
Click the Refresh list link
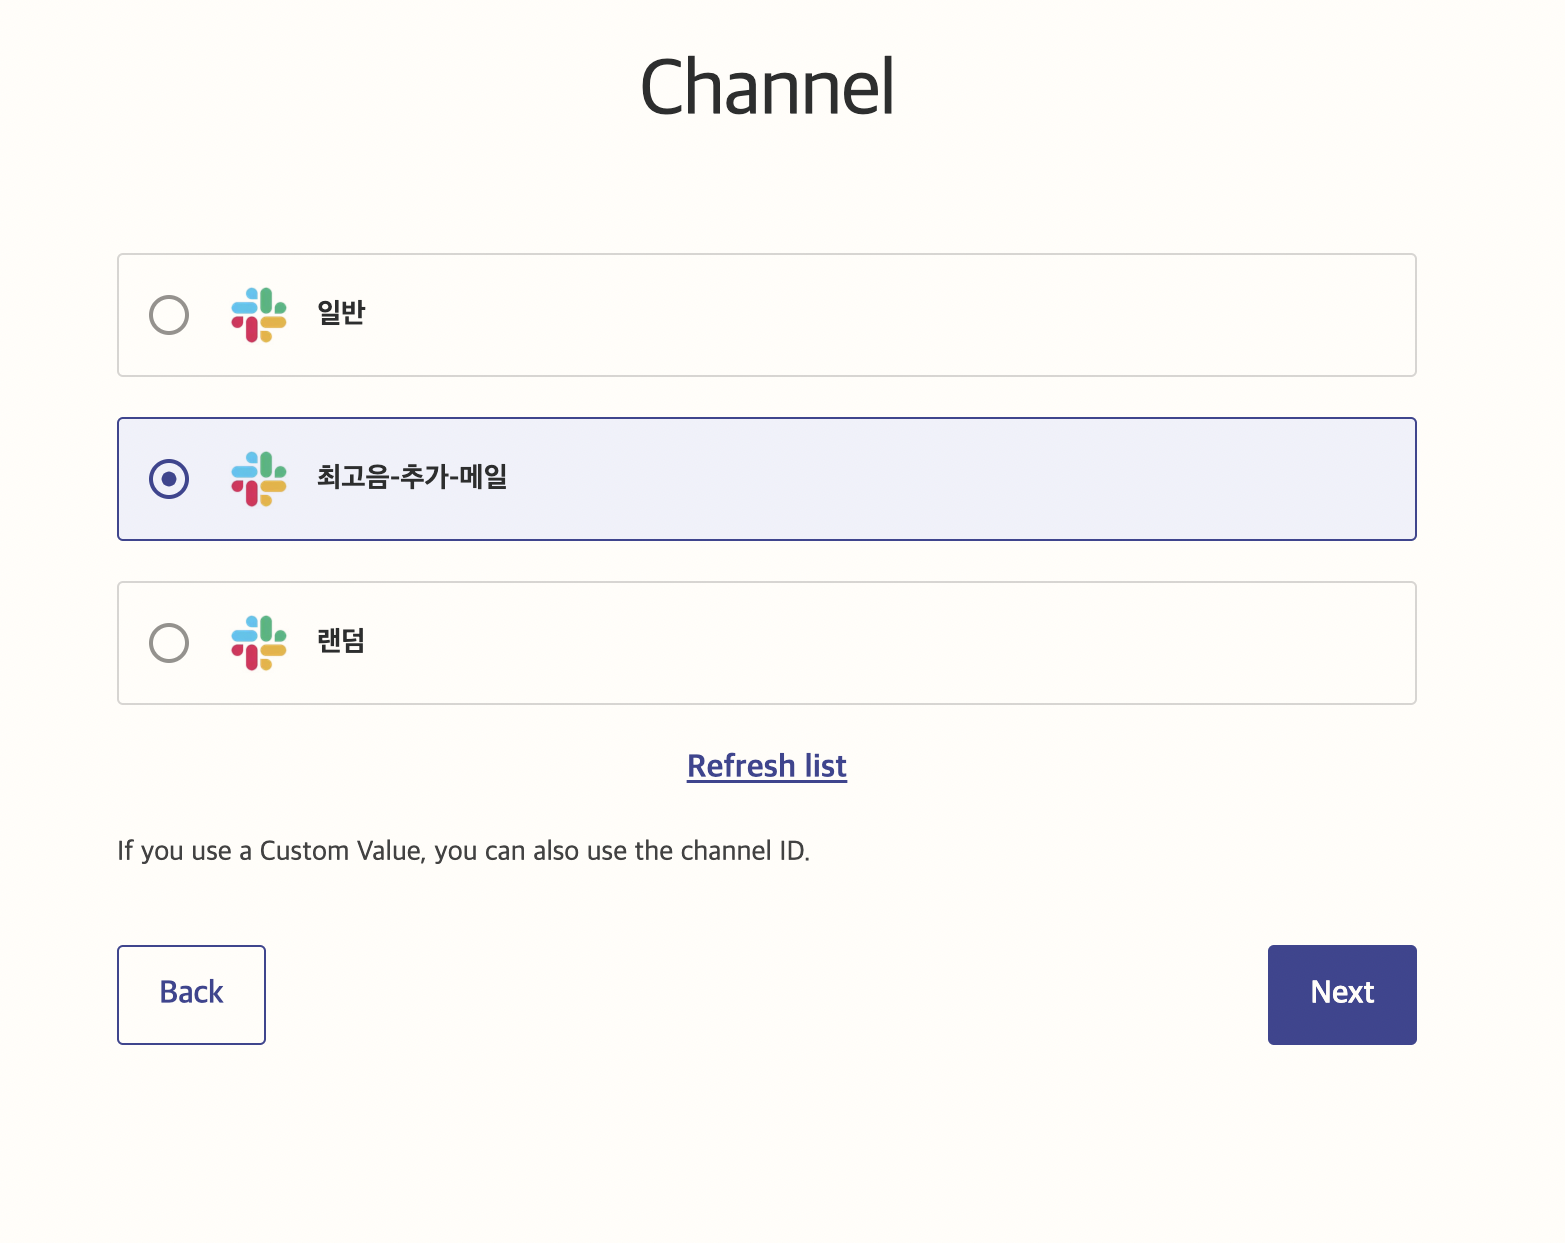click(767, 766)
